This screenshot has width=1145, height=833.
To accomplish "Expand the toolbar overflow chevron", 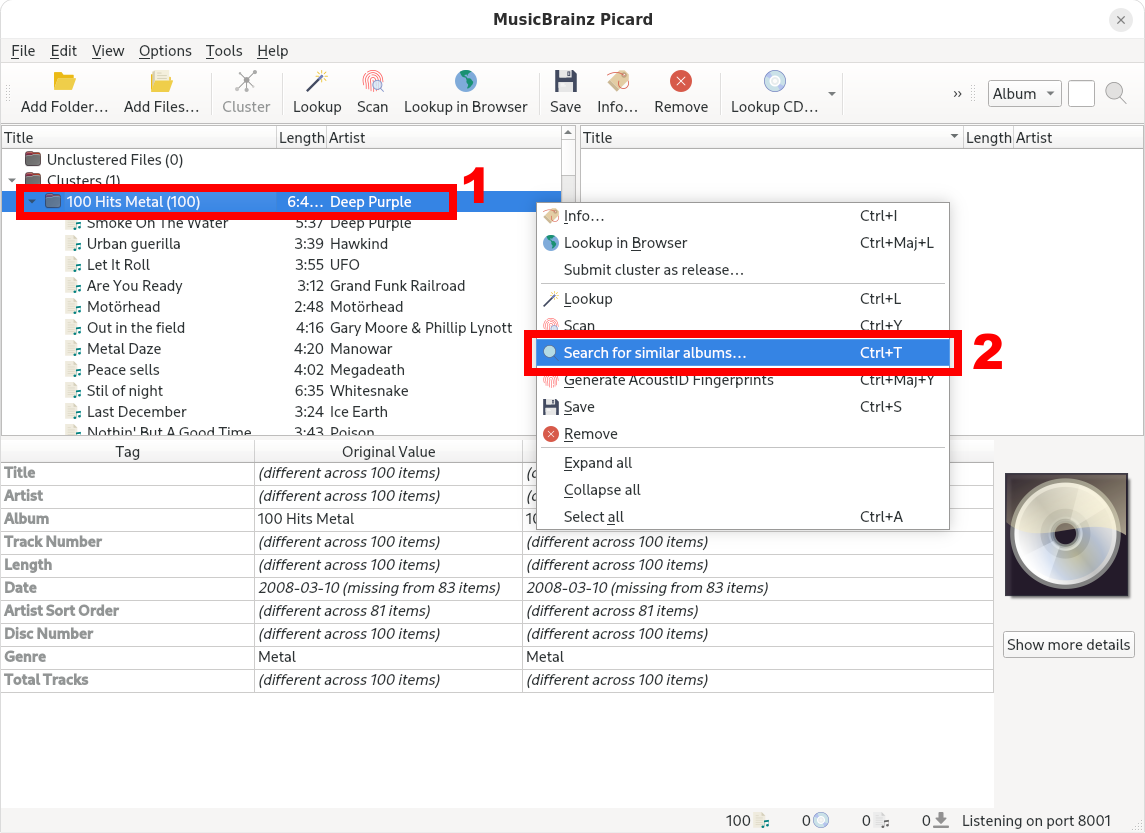I will coord(957,94).
